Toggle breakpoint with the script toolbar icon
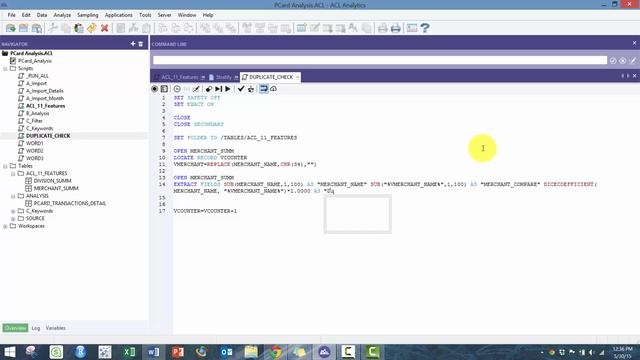The height and width of the screenshot is (360, 640). (x=209, y=89)
